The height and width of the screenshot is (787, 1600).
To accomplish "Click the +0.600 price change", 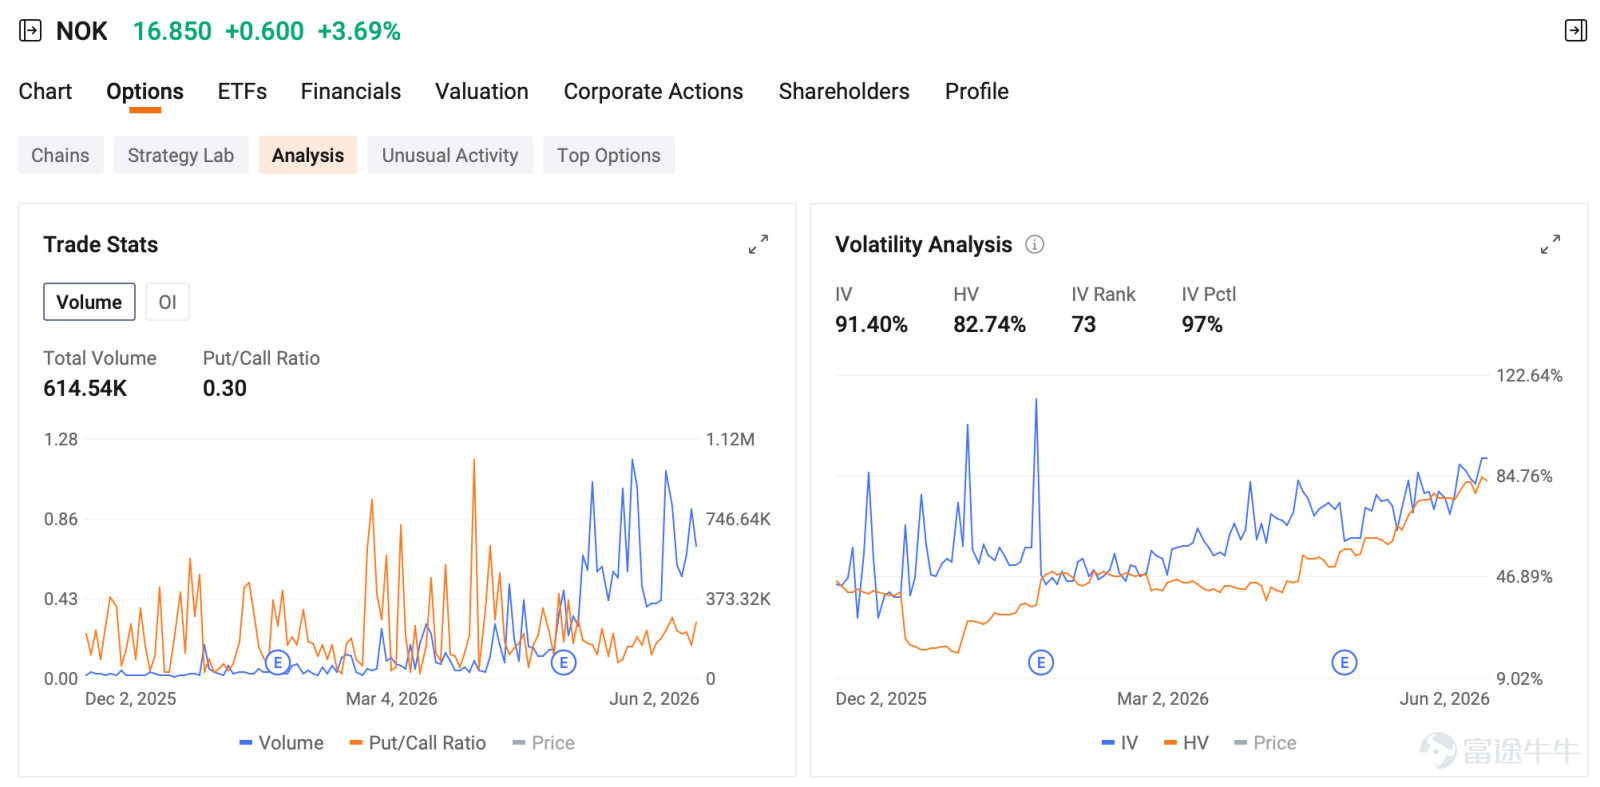I will tap(264, 31).
